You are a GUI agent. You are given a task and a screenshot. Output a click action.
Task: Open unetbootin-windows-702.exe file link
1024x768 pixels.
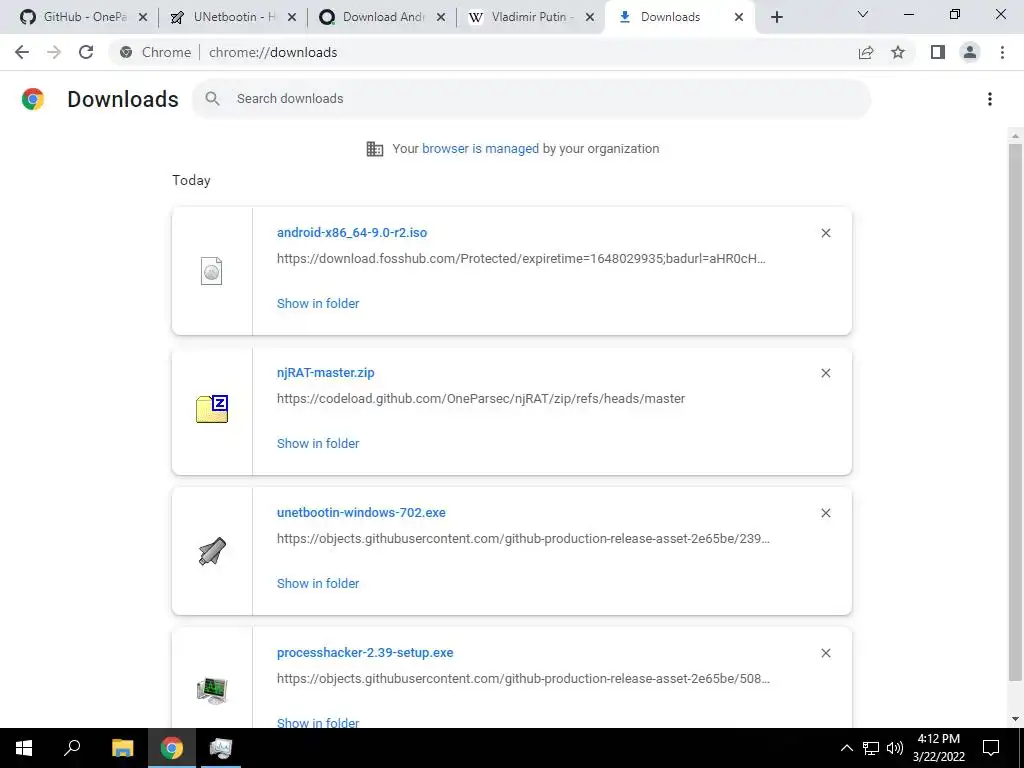361,512
